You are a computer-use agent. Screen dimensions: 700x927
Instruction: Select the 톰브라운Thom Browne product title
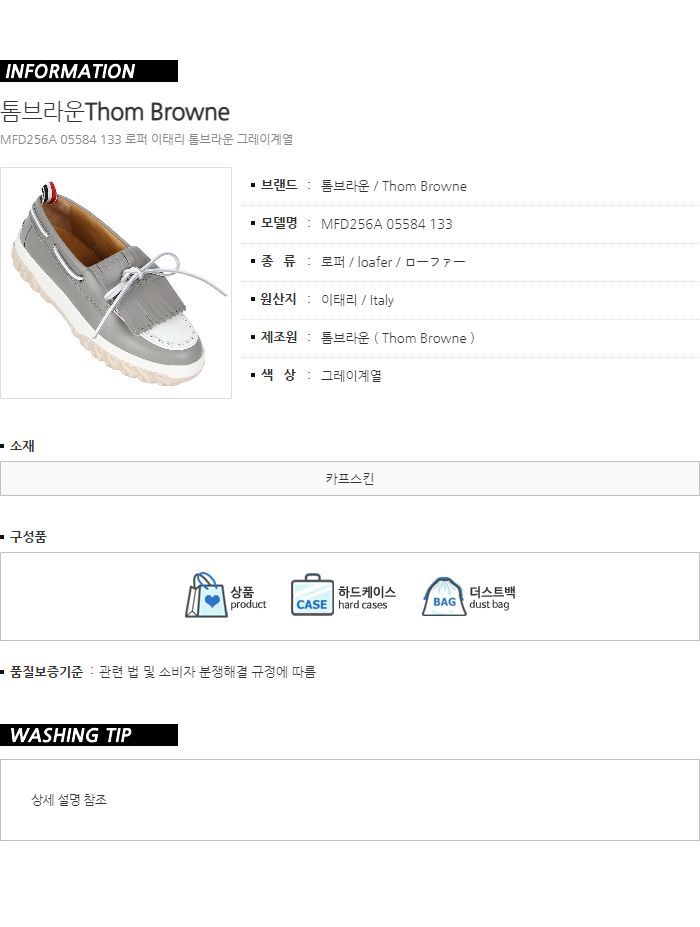[x=115, y=111]
